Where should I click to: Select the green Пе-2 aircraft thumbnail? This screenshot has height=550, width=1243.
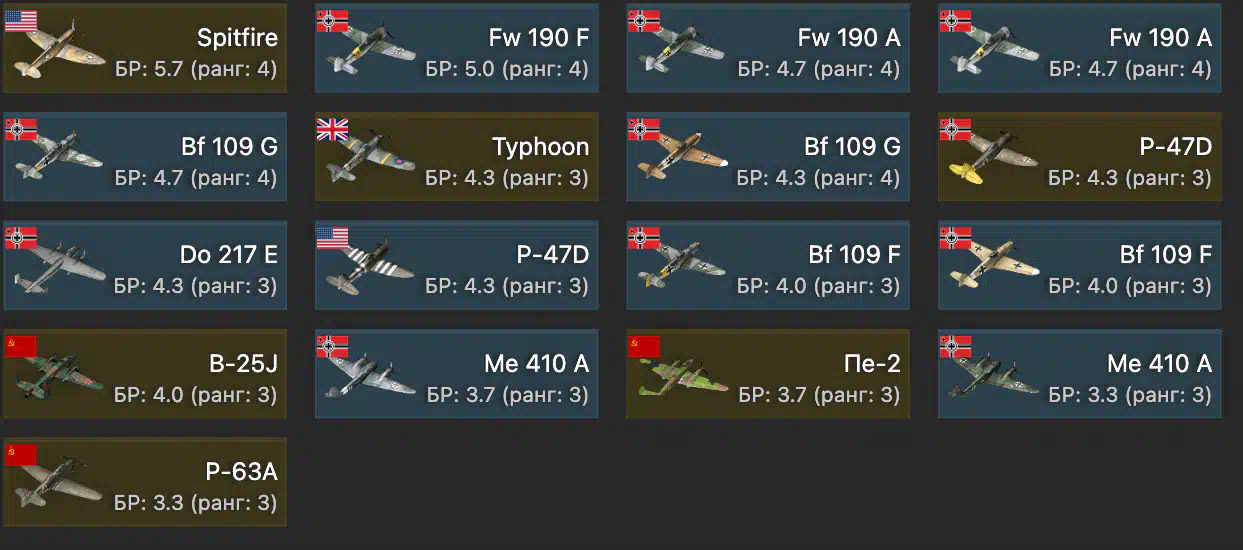coord(682,376)
